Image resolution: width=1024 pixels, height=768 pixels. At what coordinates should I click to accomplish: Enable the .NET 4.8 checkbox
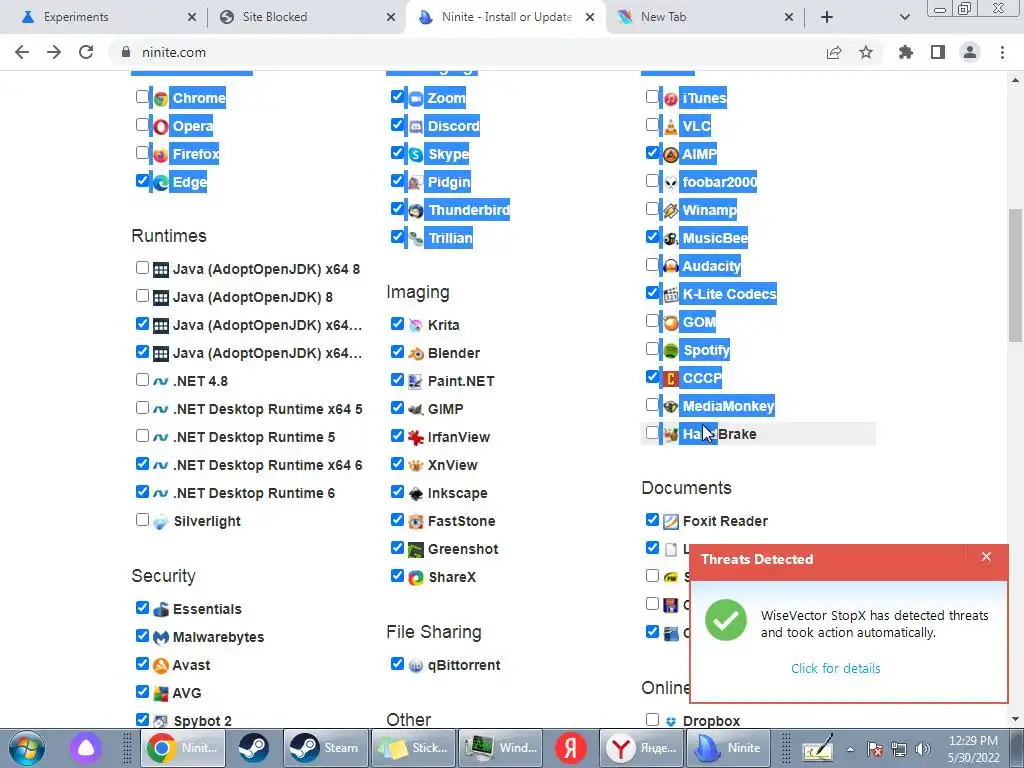(x=142, y=379)
